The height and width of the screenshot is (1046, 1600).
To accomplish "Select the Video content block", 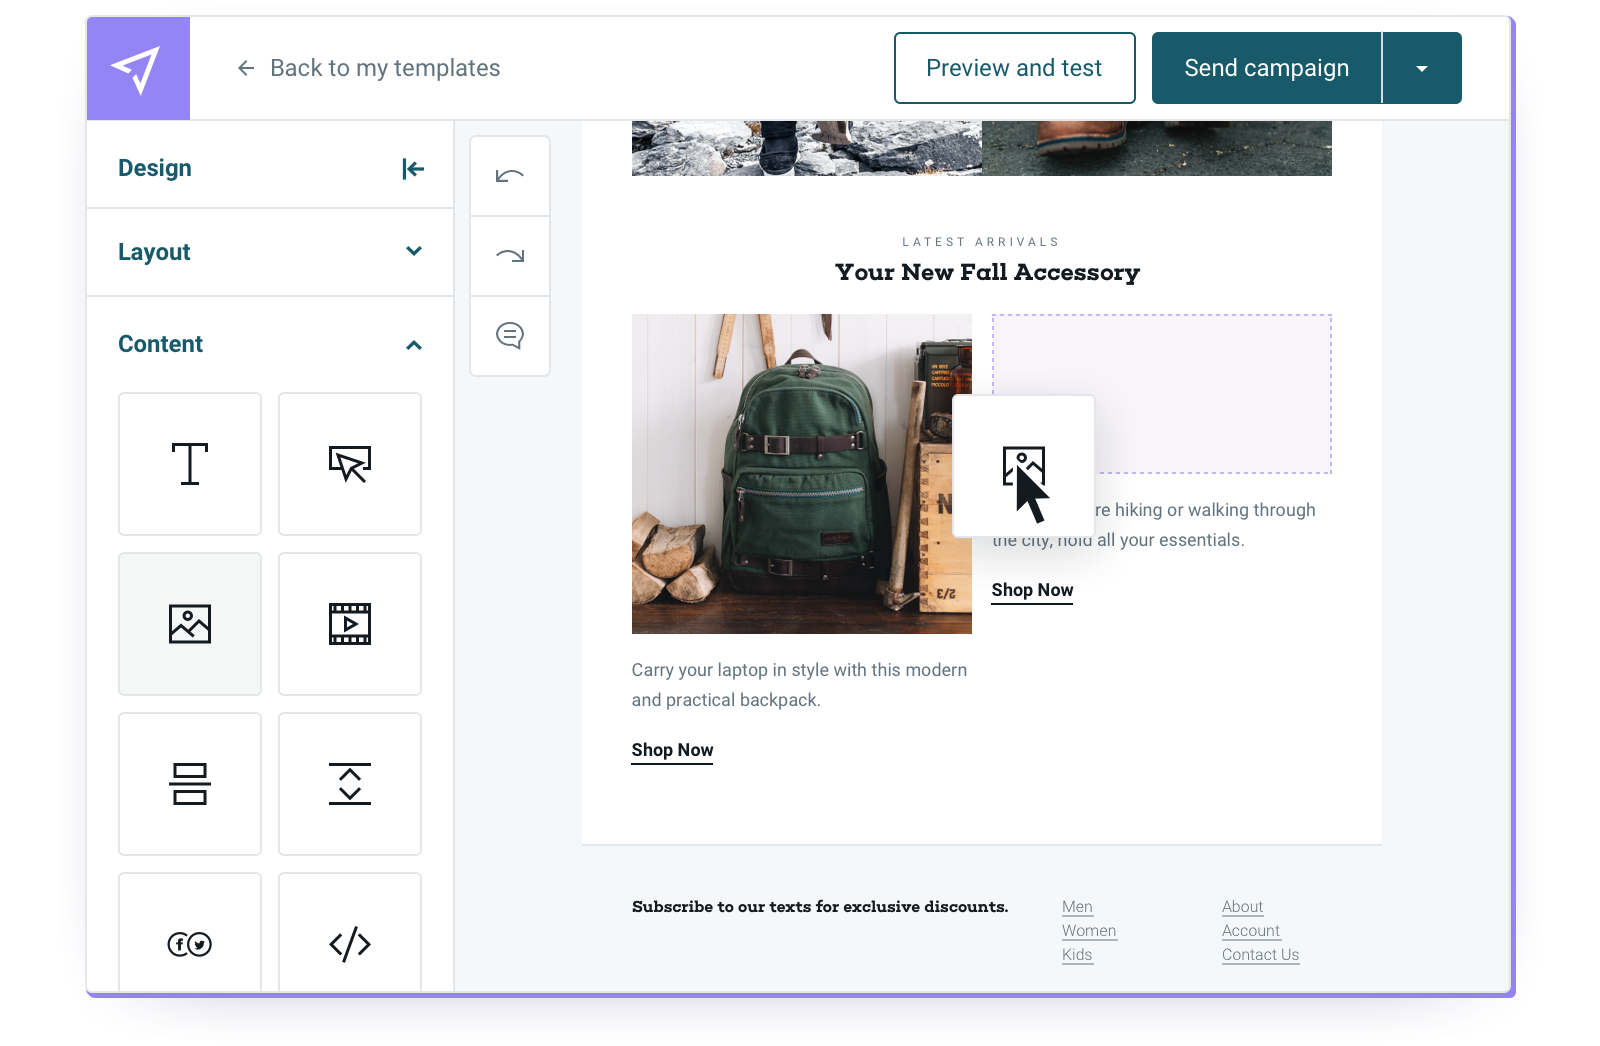I will (350, 624).
